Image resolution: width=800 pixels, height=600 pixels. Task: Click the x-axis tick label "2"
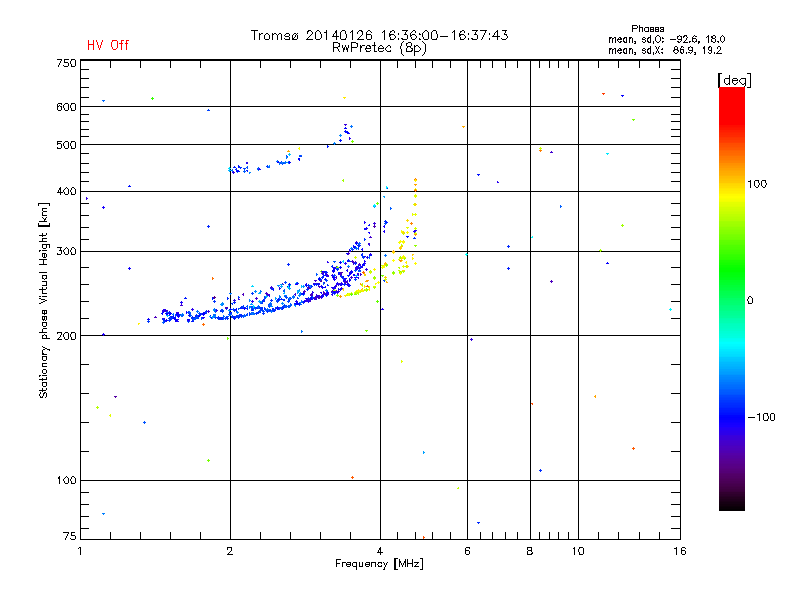click(x=230, y=551)
